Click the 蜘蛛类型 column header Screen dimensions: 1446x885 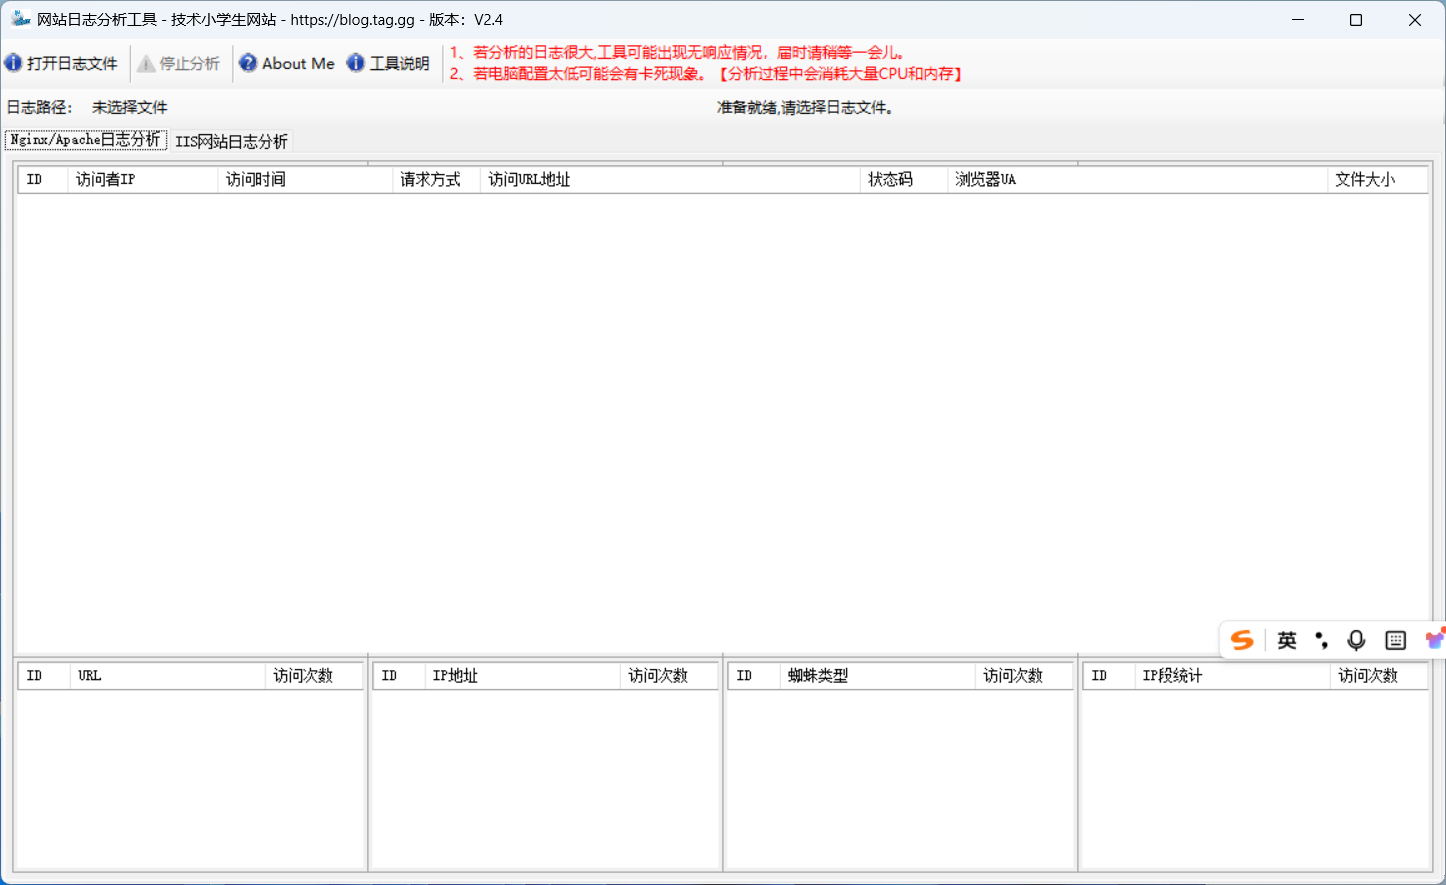[876, 676]
